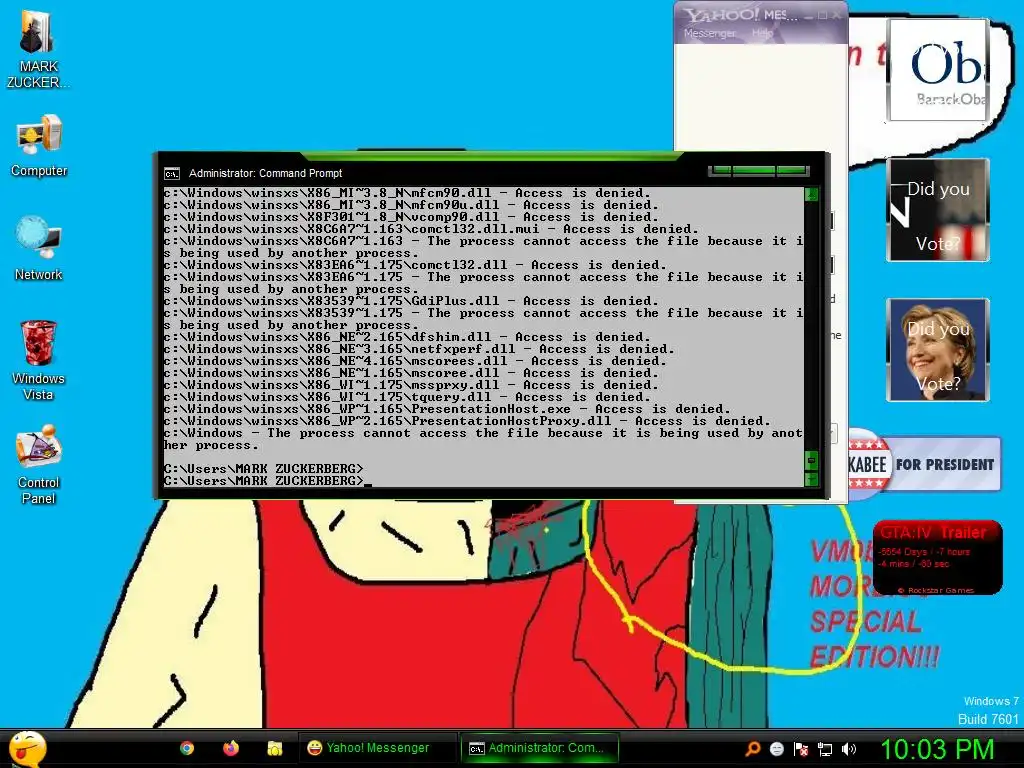The height and width of the screenshot is (768, 1024).
Task: Click the PresentationHostProxy.dll Access is denied line
Action: [467, 421]
